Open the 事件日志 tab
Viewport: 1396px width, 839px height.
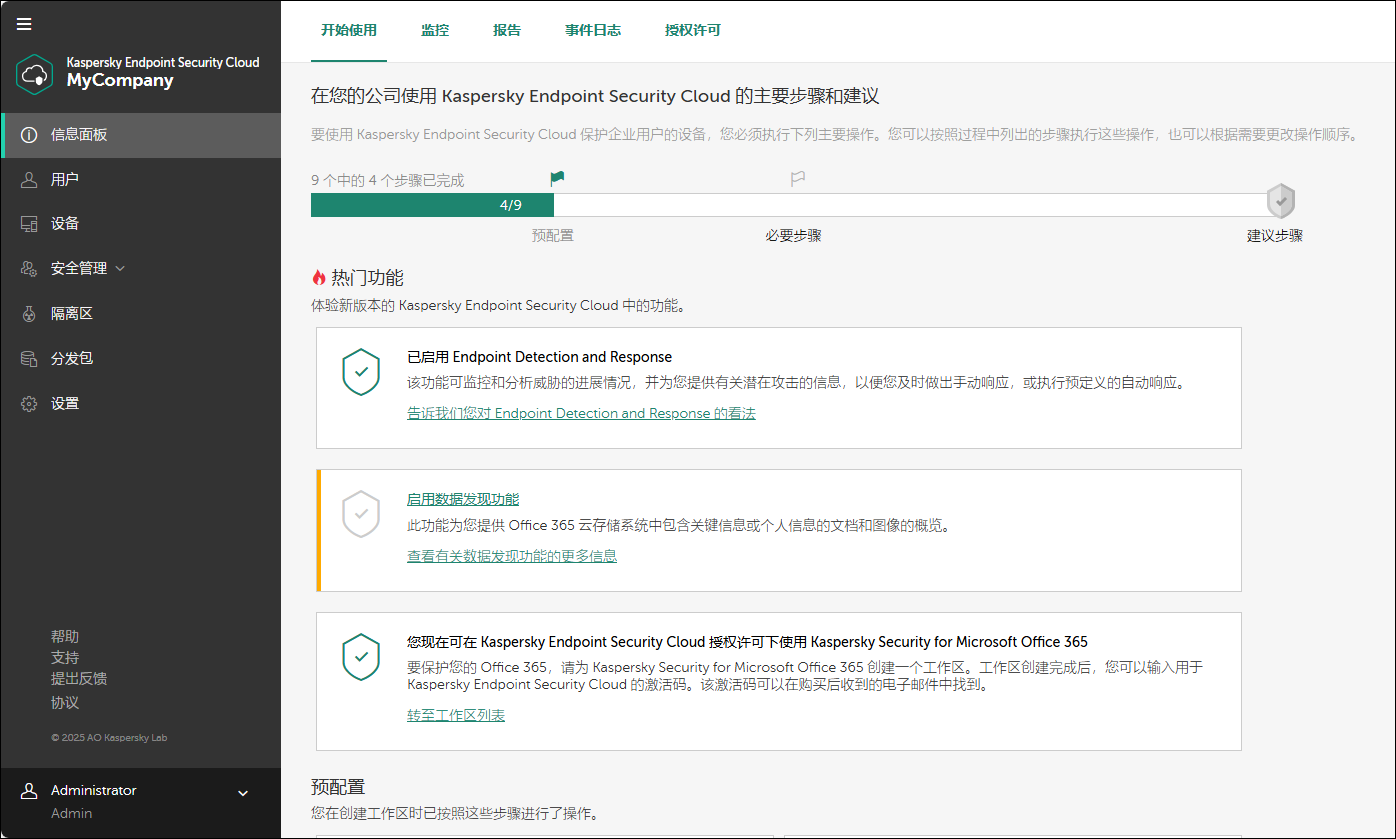pos(592,30)
